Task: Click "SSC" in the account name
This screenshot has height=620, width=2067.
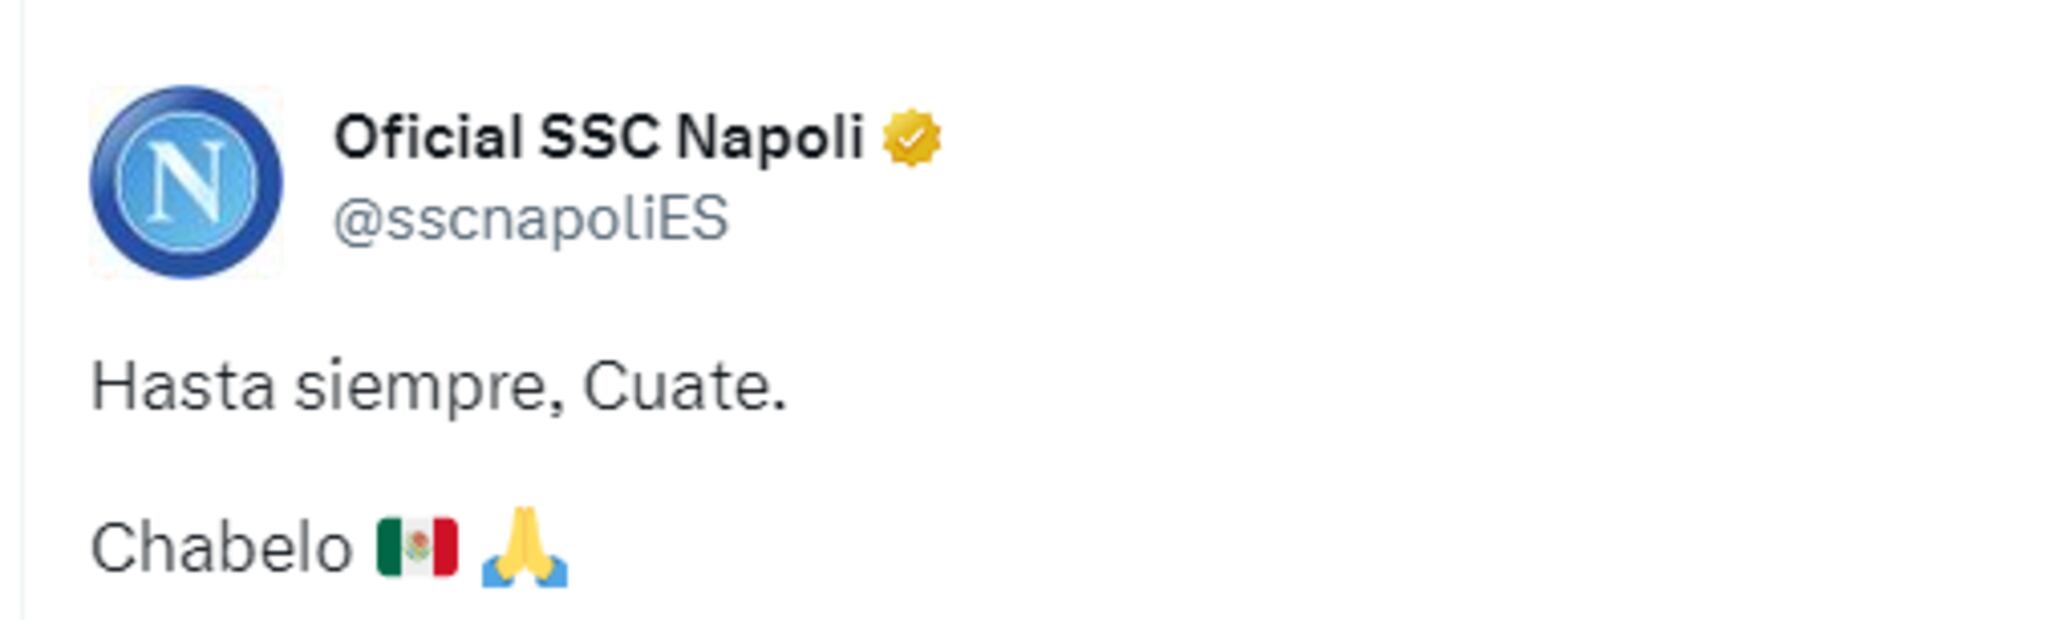Action: [x=599, y=137]
